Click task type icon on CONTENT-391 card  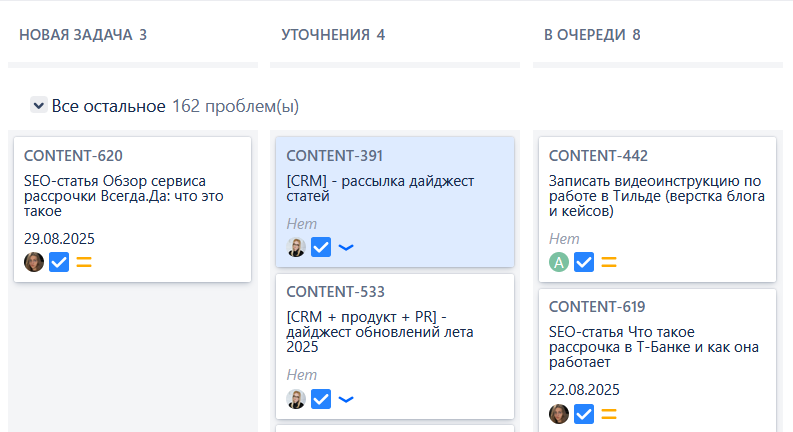321,247
